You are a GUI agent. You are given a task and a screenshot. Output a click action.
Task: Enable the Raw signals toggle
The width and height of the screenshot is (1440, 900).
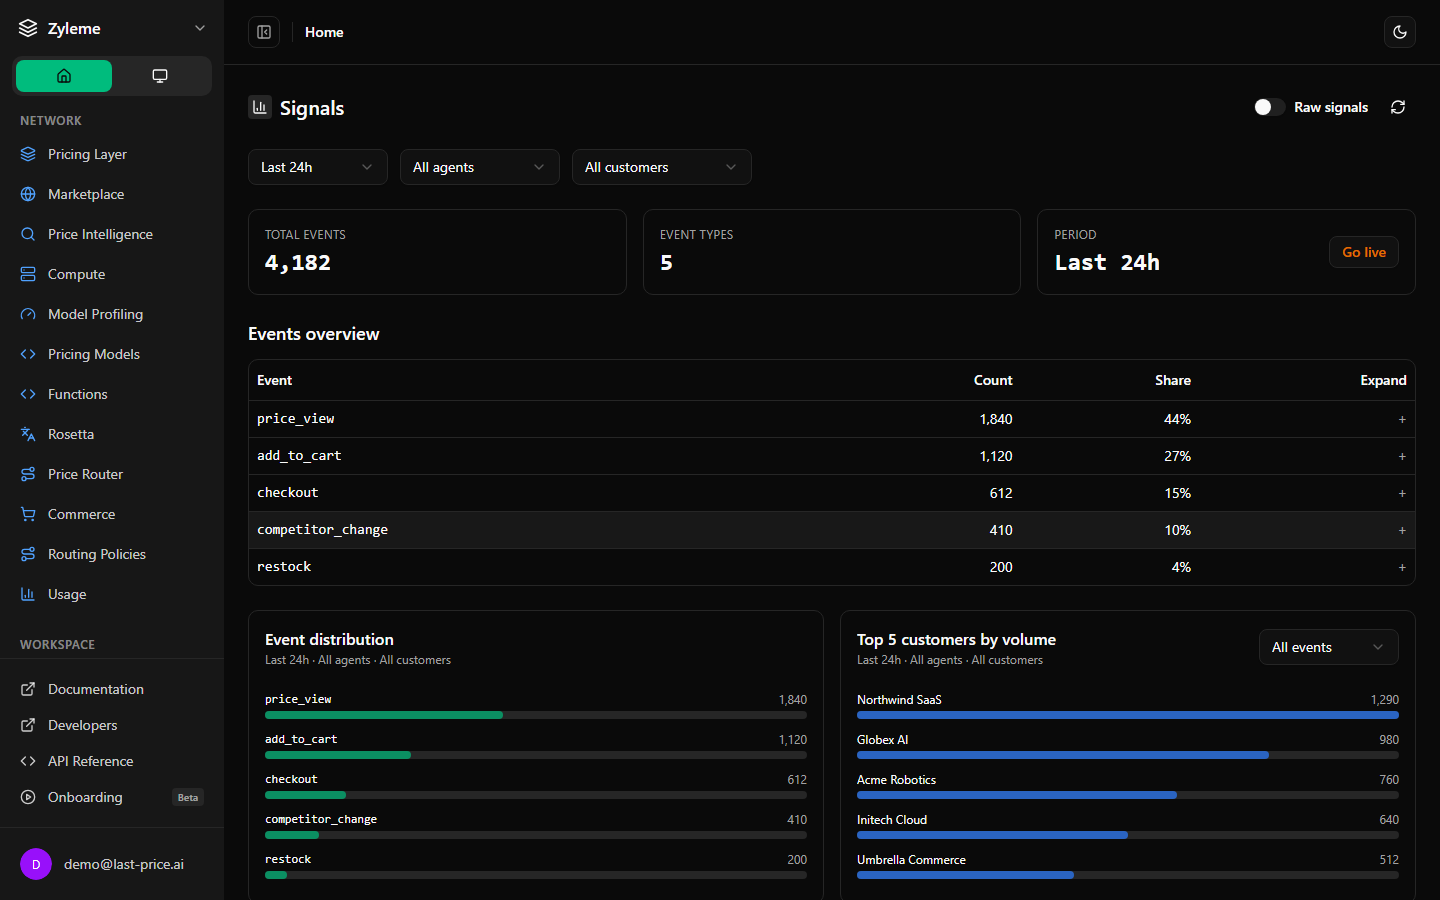pyautogui.click(x=1269, y=107)
